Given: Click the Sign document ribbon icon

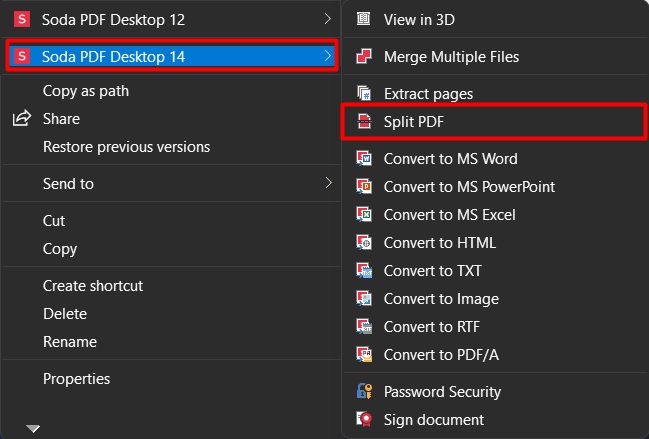Looking at the screenshot, I should point(364,419).
